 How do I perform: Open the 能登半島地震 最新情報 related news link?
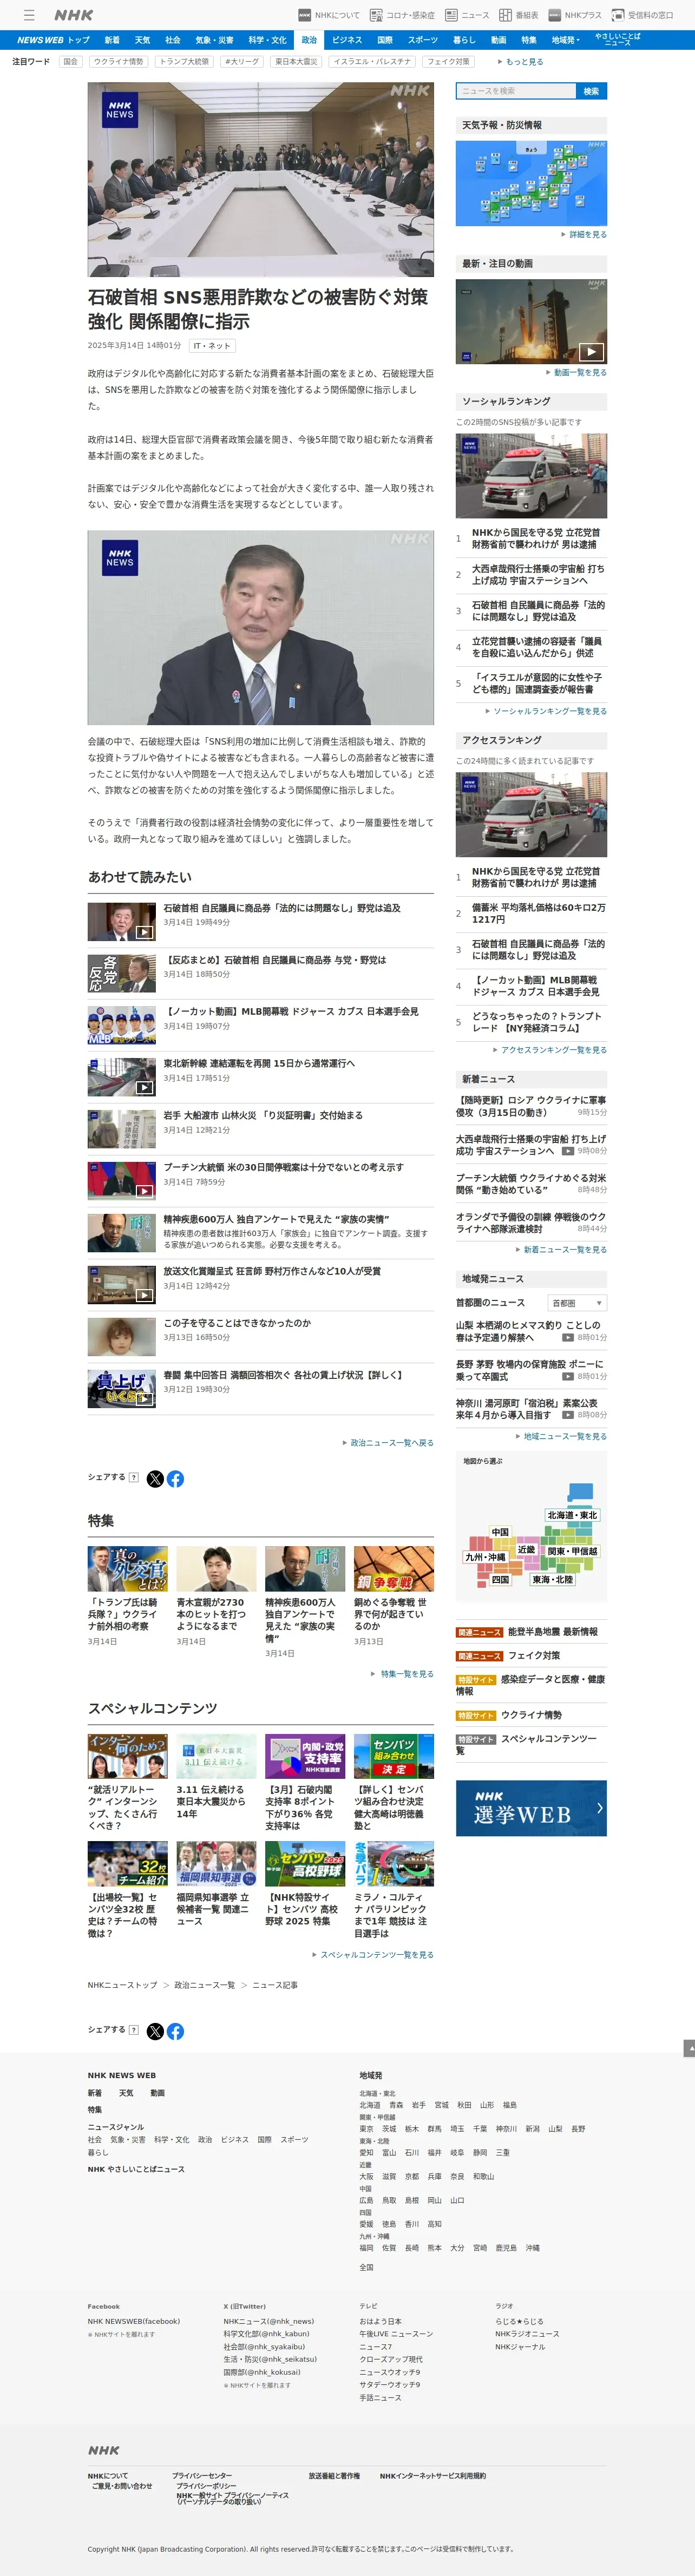553,1632
